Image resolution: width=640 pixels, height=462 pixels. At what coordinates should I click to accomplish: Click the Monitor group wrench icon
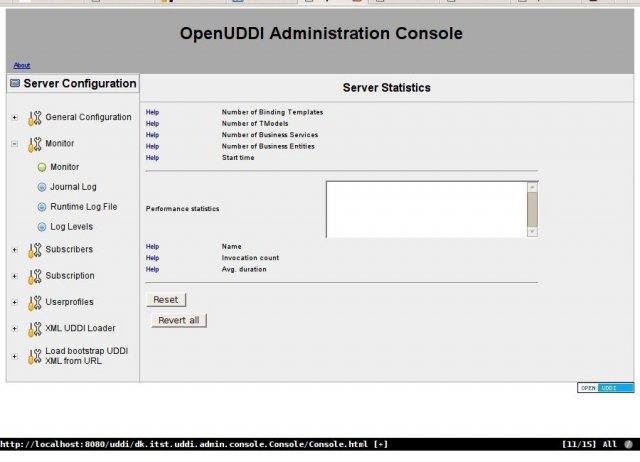click(35, 144)
